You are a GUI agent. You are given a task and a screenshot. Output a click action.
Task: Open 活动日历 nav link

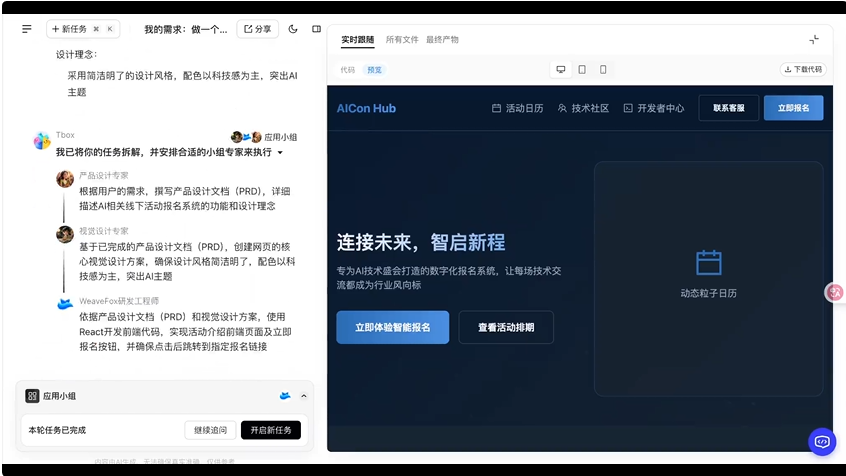tap(517, 108)
